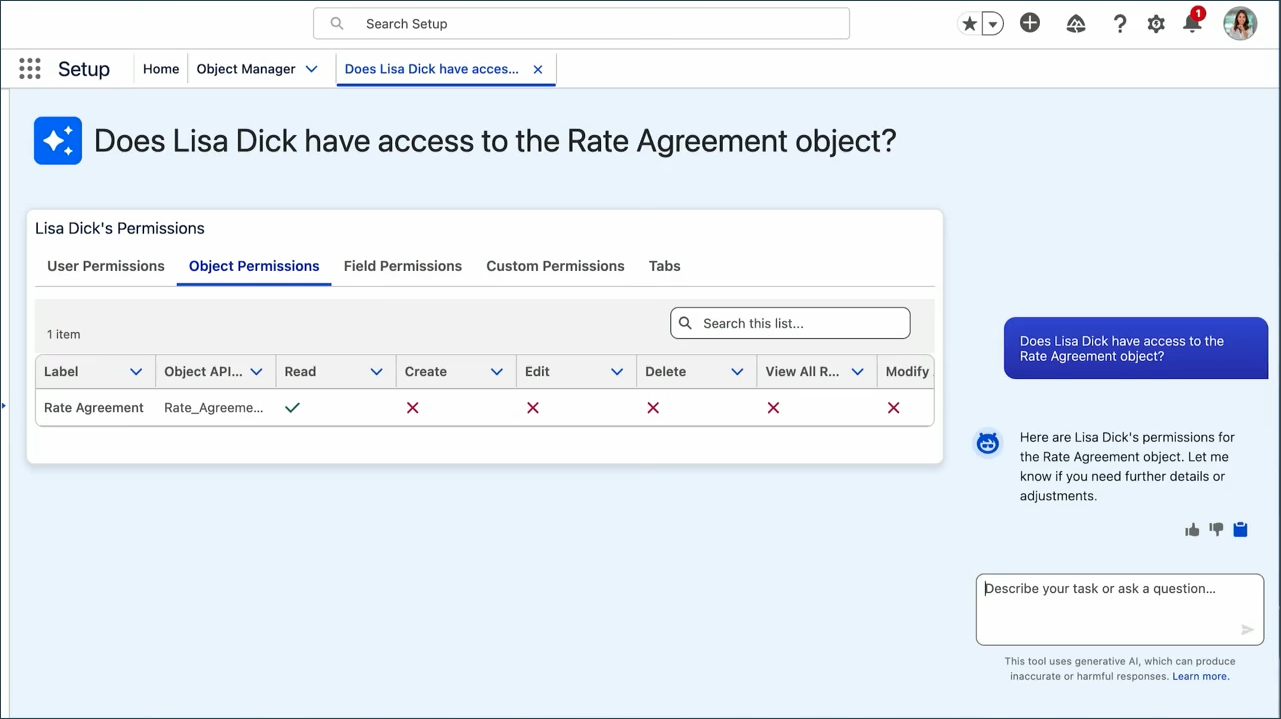Switch to the Field Permissions tab
This screenshot has width=1281, height=719.
(x=403, y=266)
